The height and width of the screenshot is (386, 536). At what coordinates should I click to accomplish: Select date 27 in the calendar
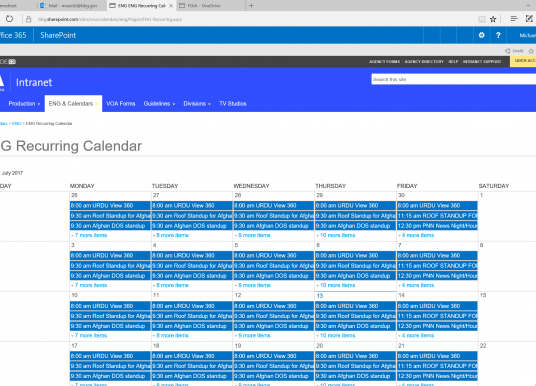click(156, 195)
